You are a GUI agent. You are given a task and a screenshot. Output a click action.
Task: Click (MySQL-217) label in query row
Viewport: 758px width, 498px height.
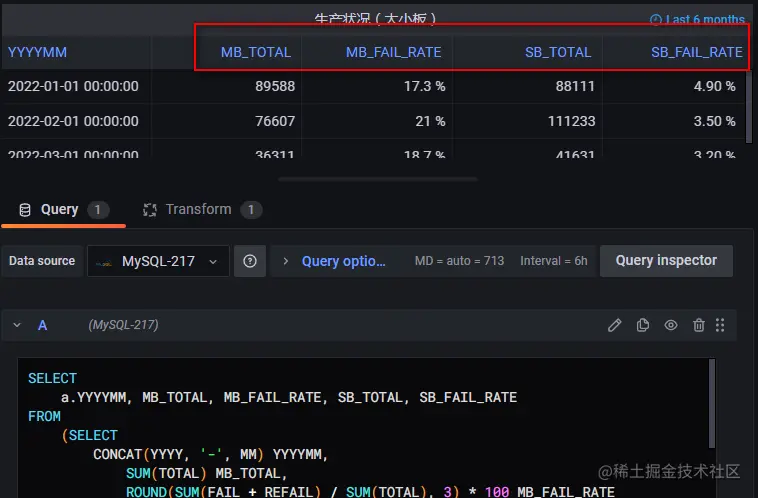pos(123,325)
